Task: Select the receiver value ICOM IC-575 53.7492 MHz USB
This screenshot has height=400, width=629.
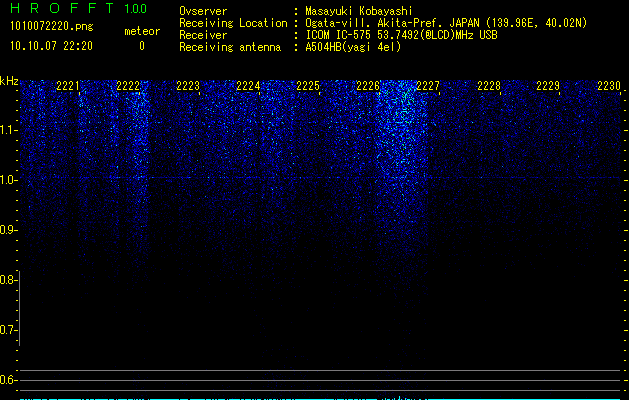Action: coord(401,35)
